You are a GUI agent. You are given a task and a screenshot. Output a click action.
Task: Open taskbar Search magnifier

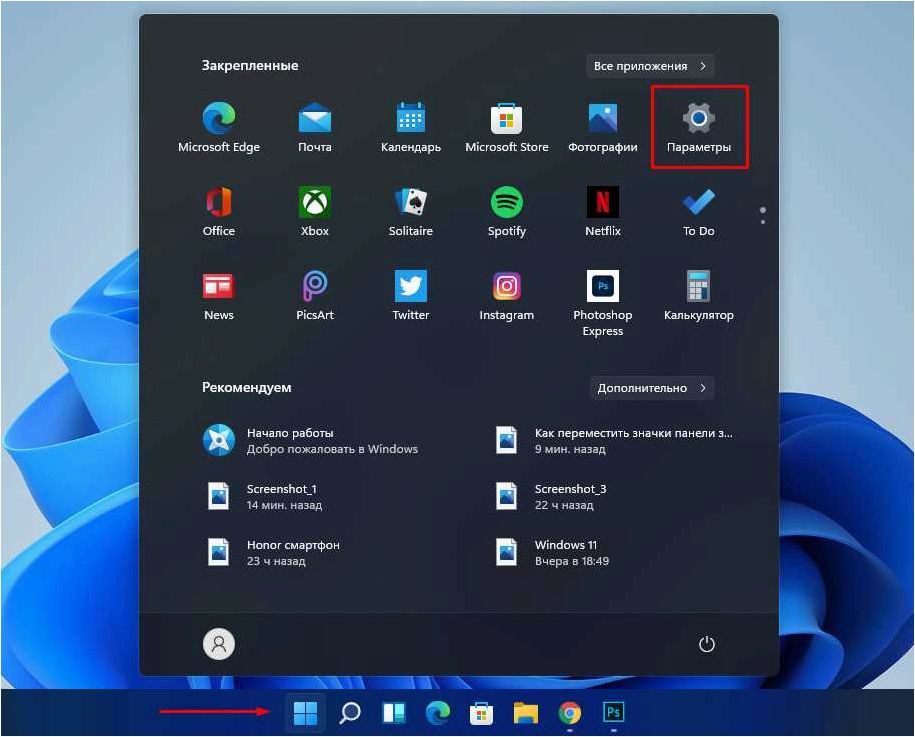point(350,712)
